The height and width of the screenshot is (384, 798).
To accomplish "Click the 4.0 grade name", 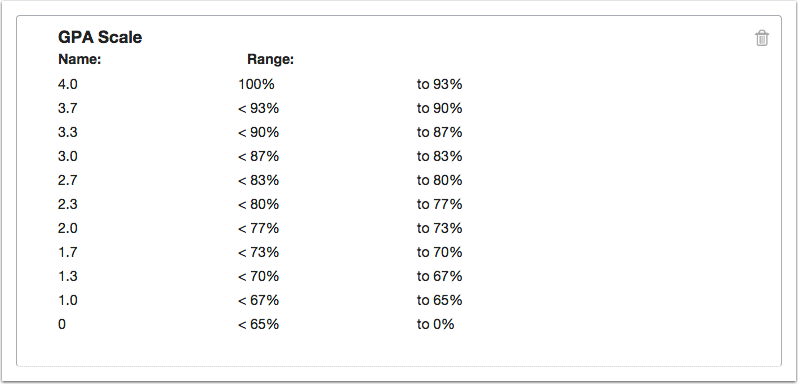I will [x=68, y=84].
